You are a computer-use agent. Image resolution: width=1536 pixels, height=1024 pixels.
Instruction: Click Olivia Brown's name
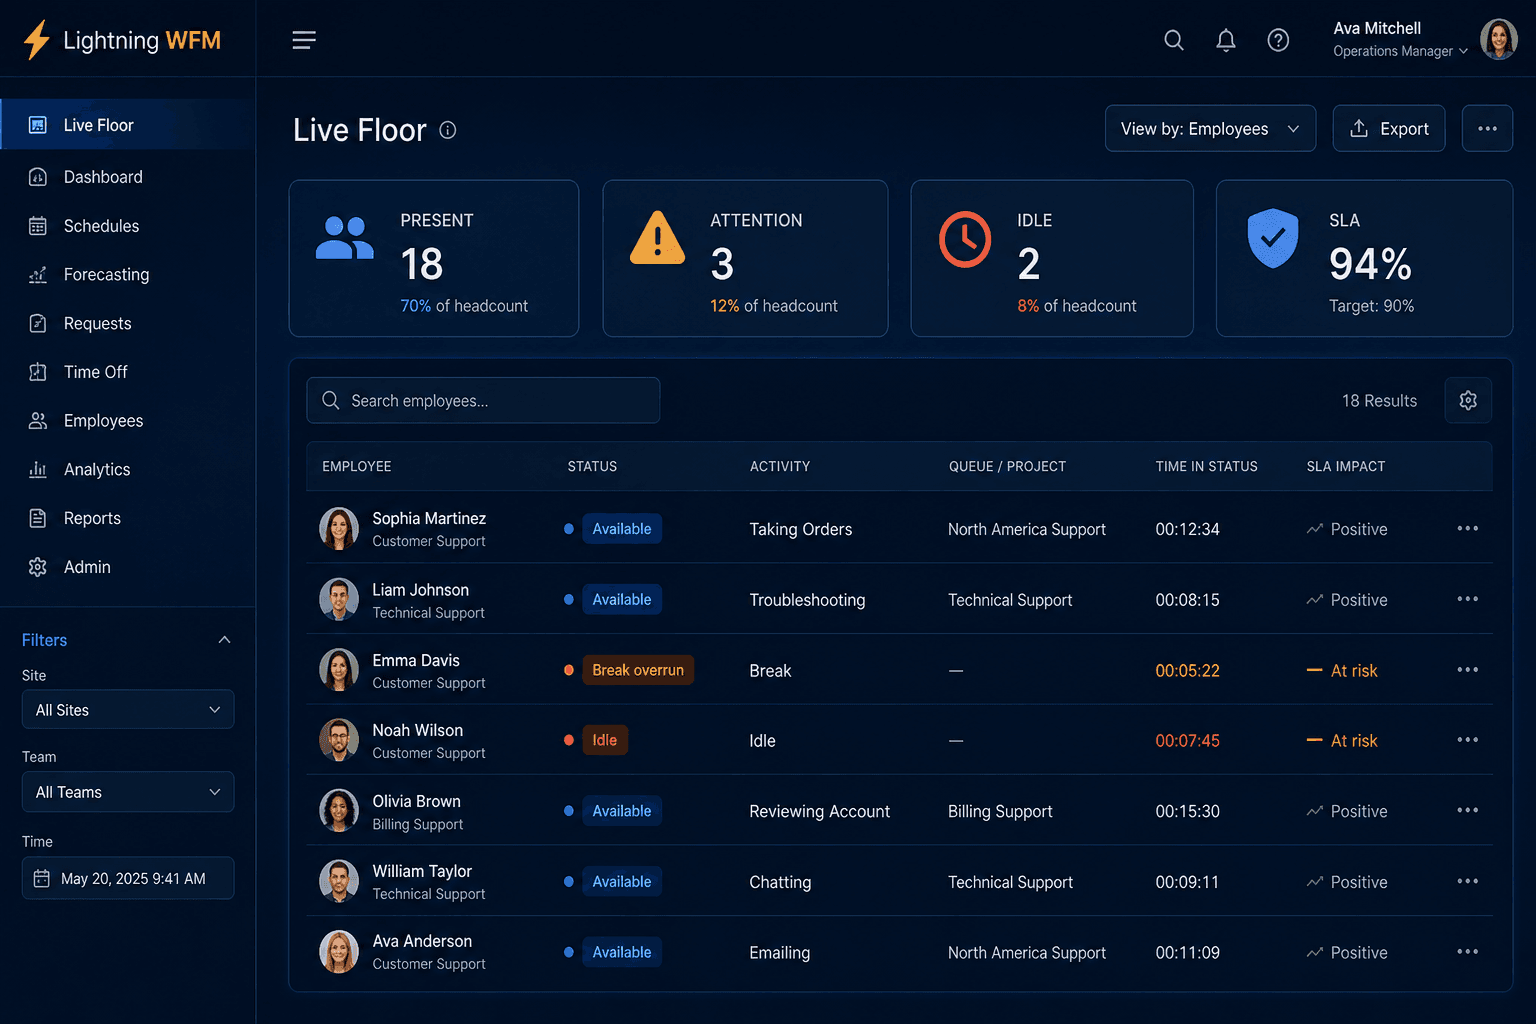(x=417, y=801)
